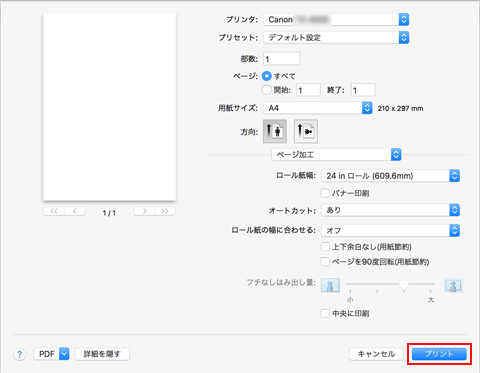480x373 pixels.
Task: Click the 詳細を隠す button
Action: pos(102,354)
